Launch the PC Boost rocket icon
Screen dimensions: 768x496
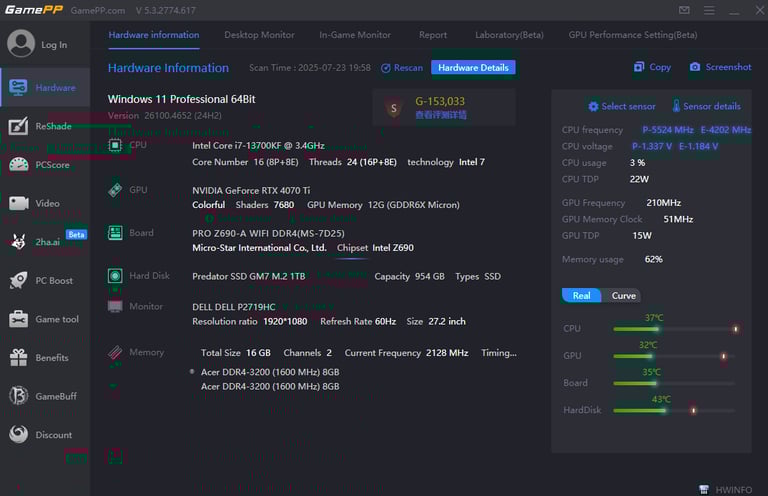point(19,280)
